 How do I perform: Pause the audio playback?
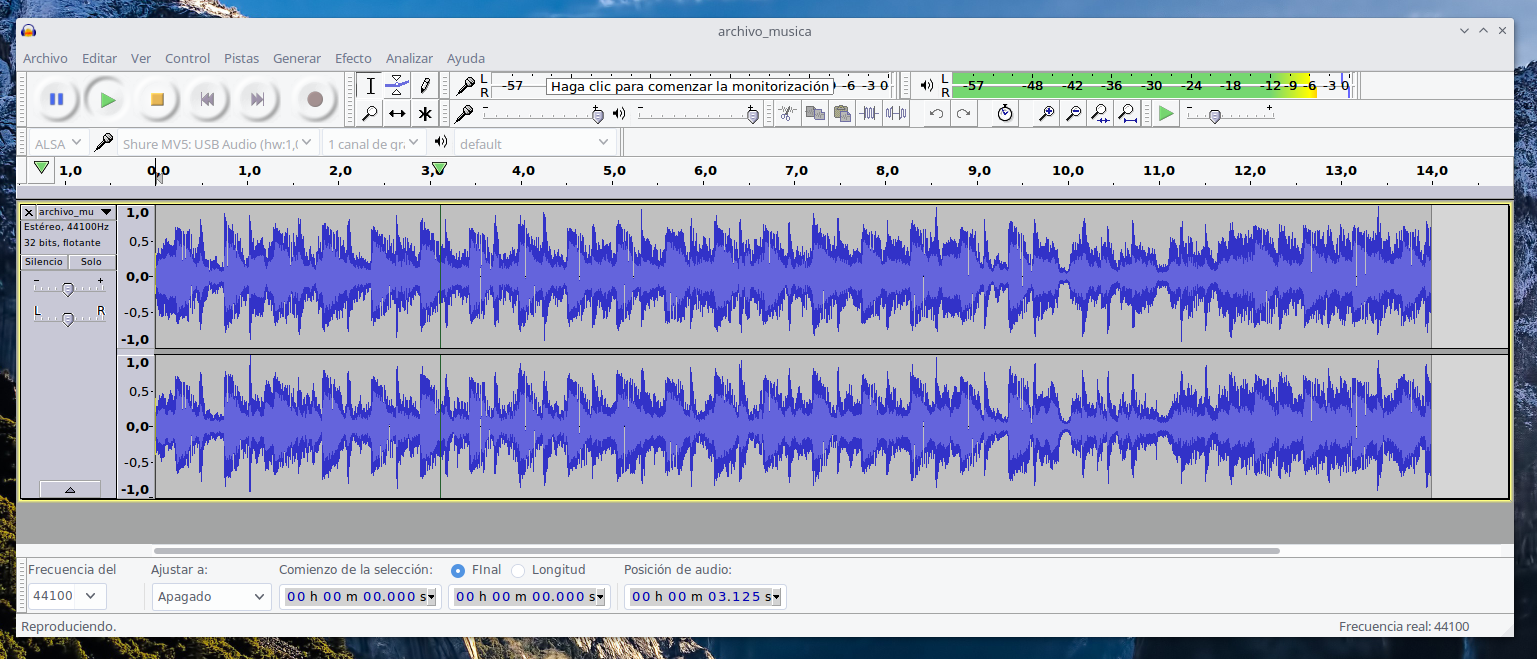coord(57,99)
